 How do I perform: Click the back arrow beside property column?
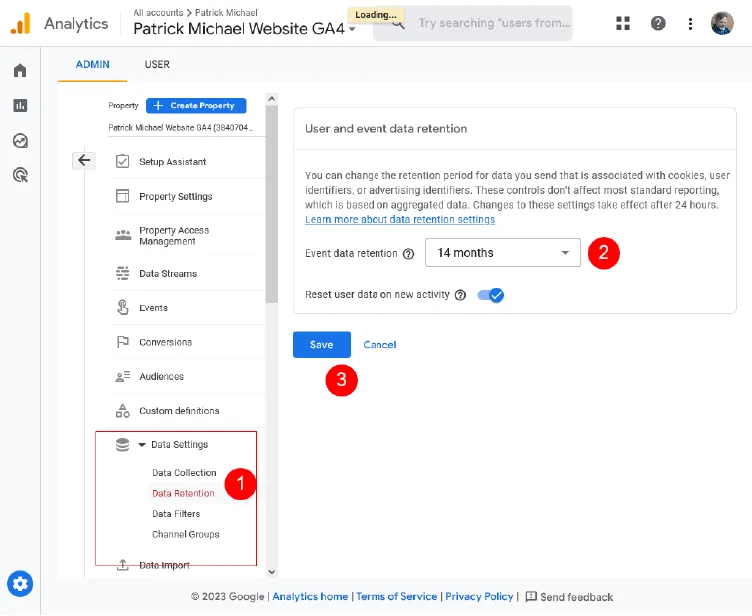click(x=84, y=160)
